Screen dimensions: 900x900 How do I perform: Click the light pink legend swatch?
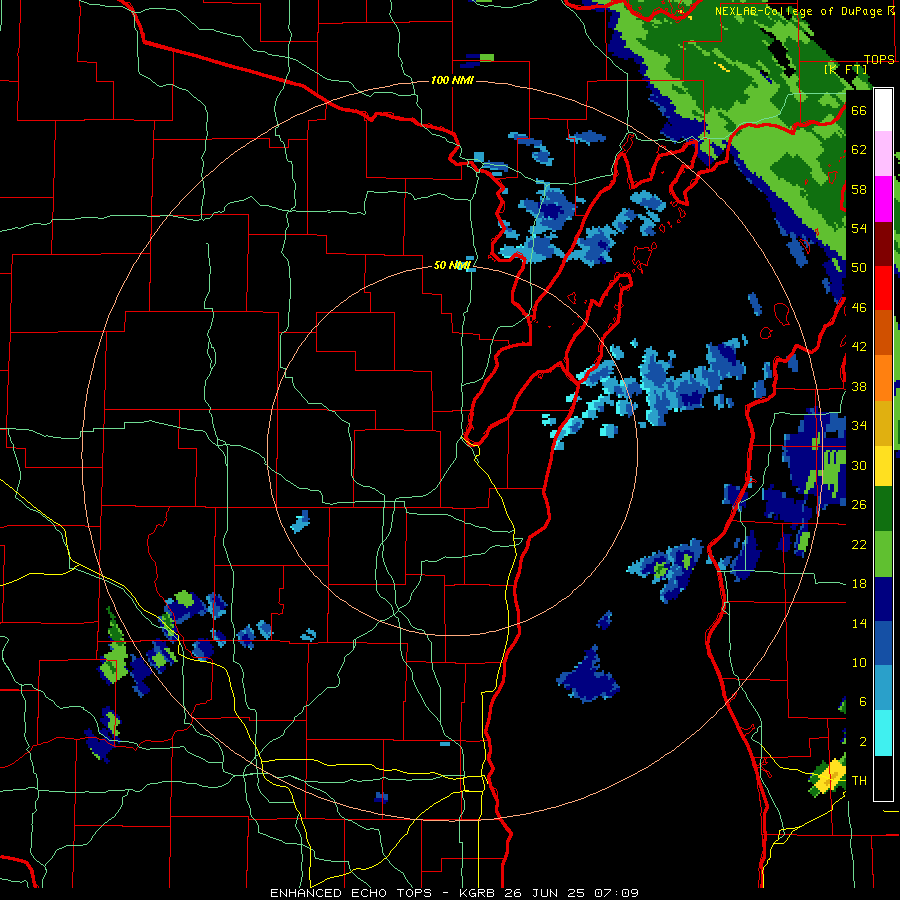pos(883,154)
